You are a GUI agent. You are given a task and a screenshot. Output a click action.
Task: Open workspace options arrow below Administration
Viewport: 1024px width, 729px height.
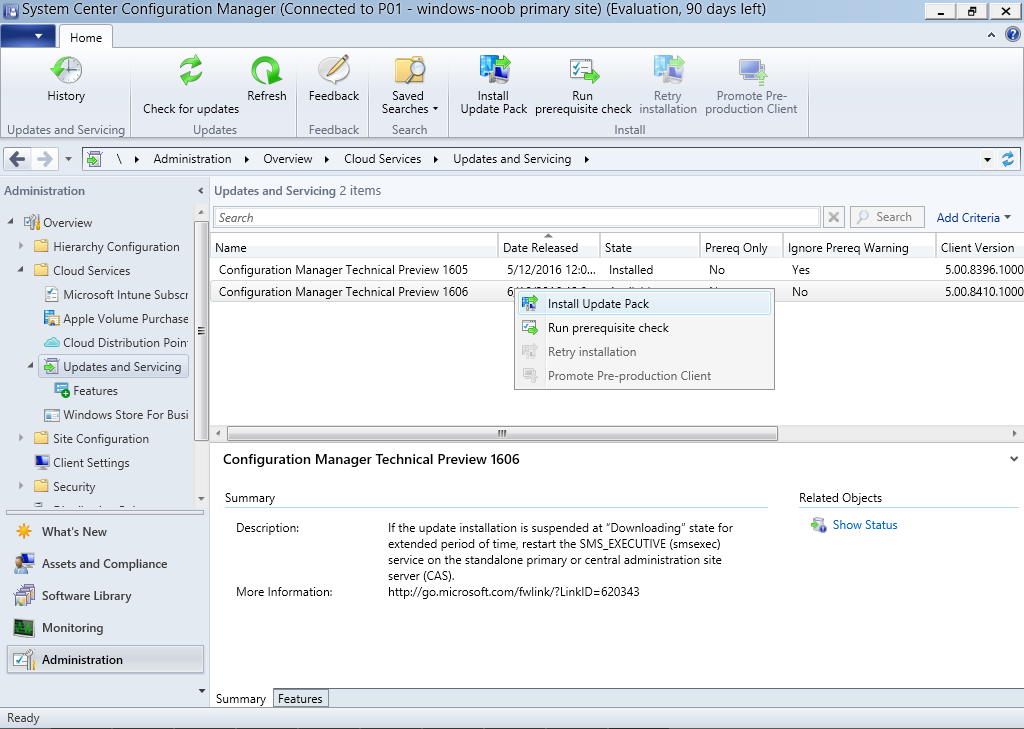pos(201,690)
